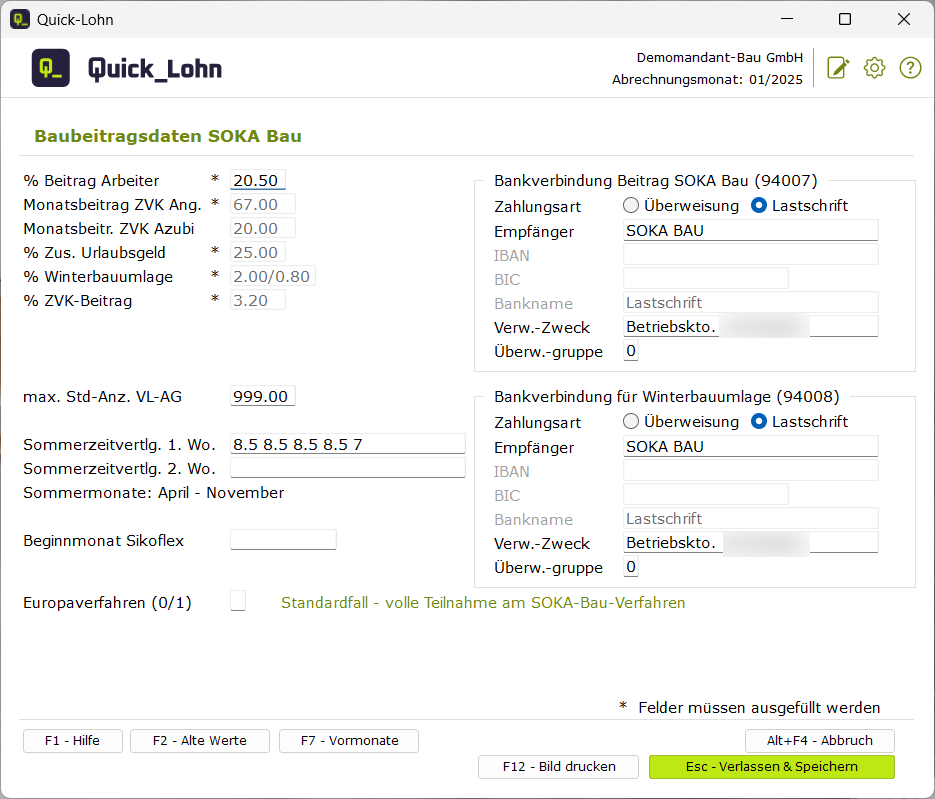935x799 pixels.
Task: Click IBAN field in Beitrag SOKA Bau section
Action: point(751,254)
